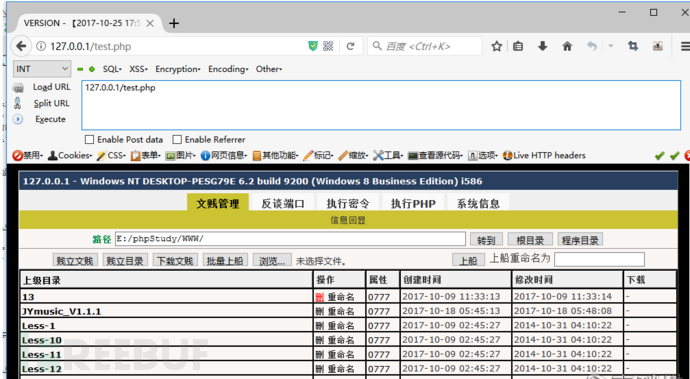Open the JYmusic_V1.1.1 folder link
This screenshot has width=690, height=379.
(62, 311)
